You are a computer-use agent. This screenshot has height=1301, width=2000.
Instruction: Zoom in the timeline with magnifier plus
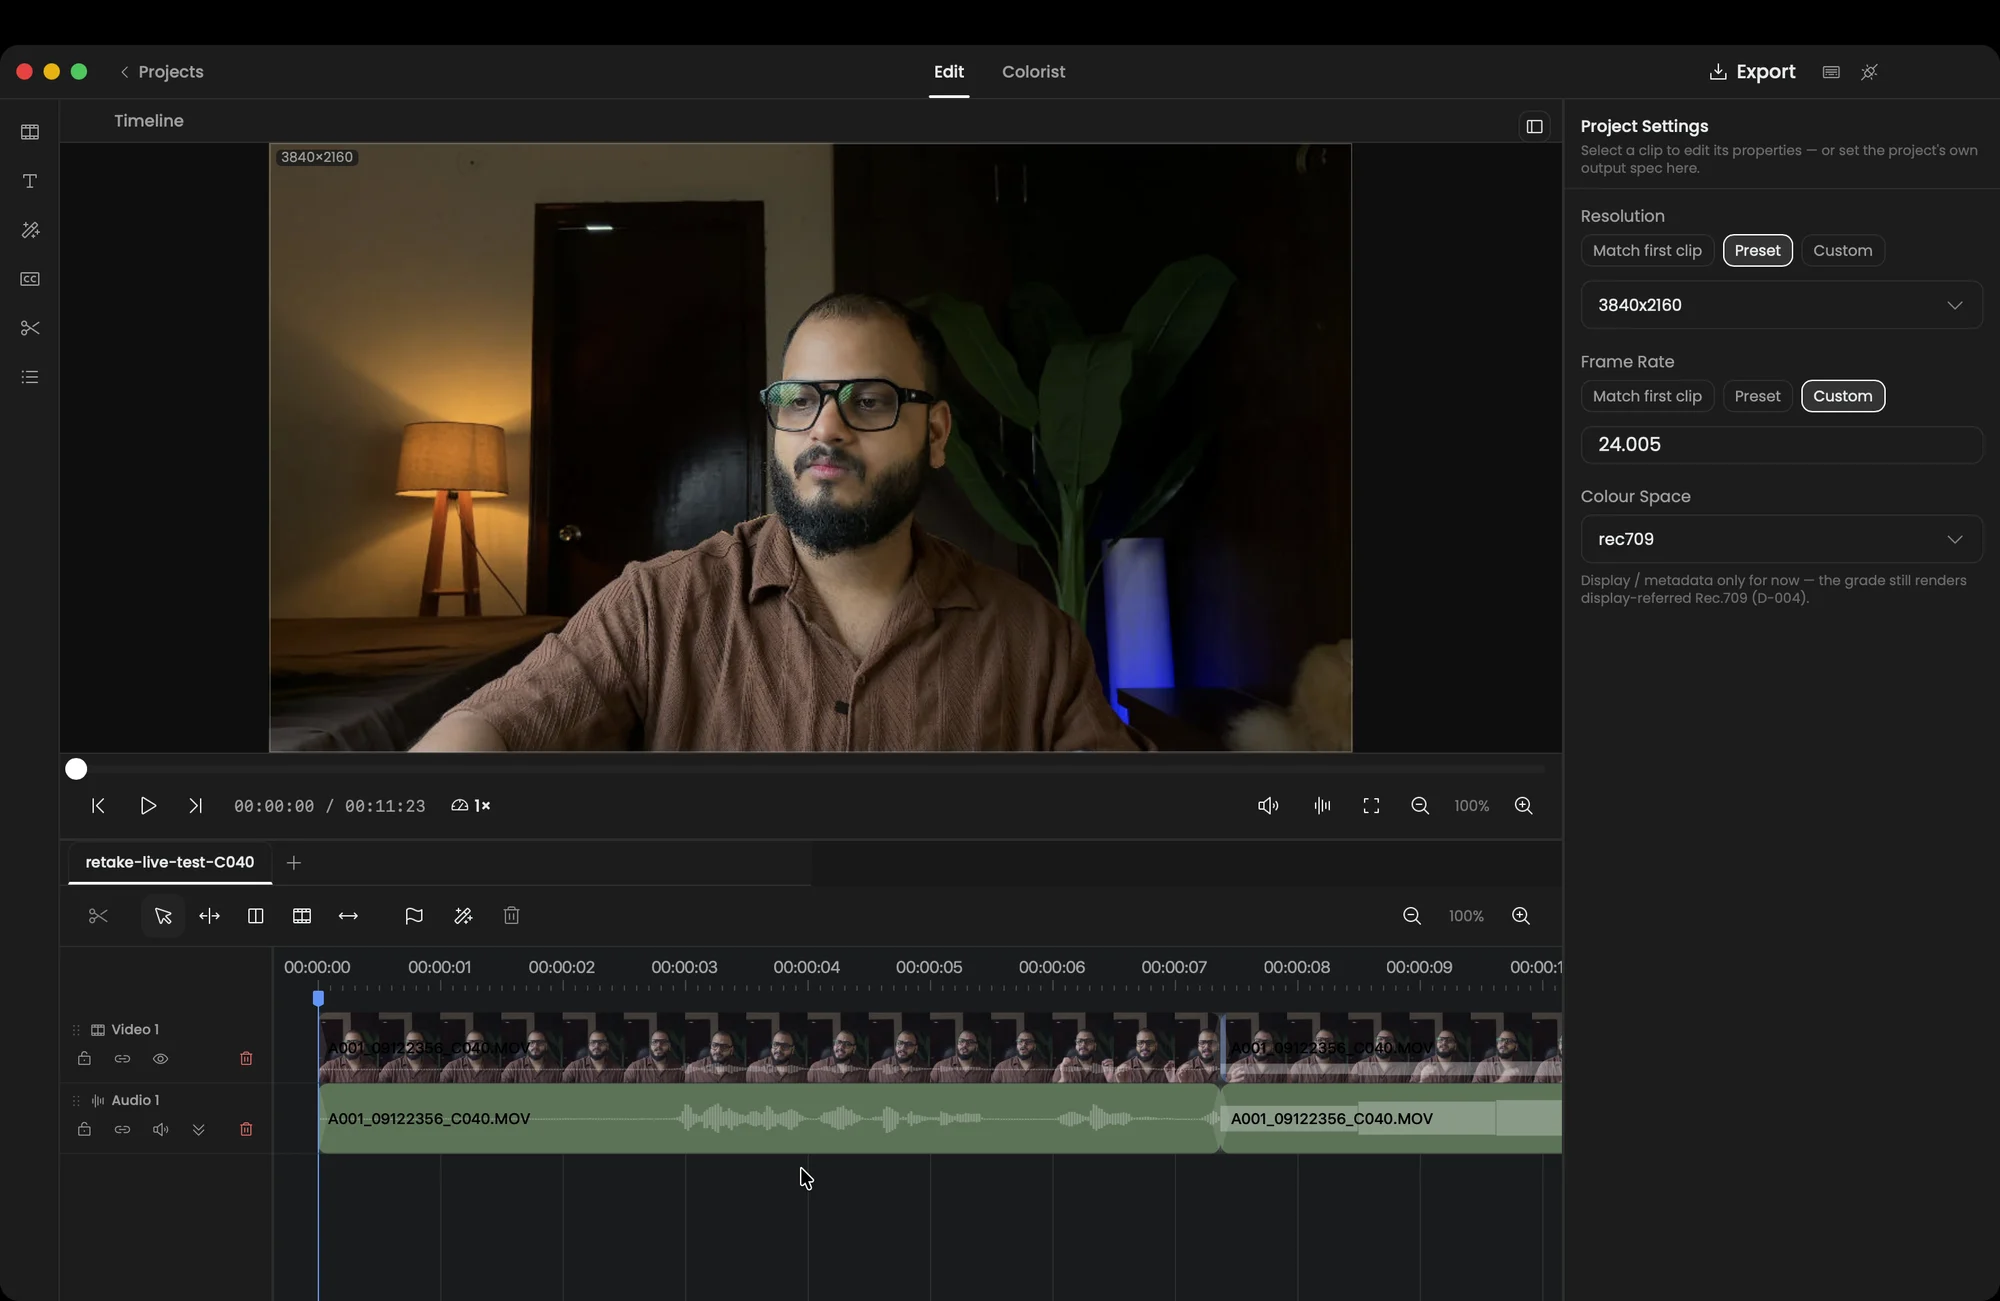[x=1520, y=916]
